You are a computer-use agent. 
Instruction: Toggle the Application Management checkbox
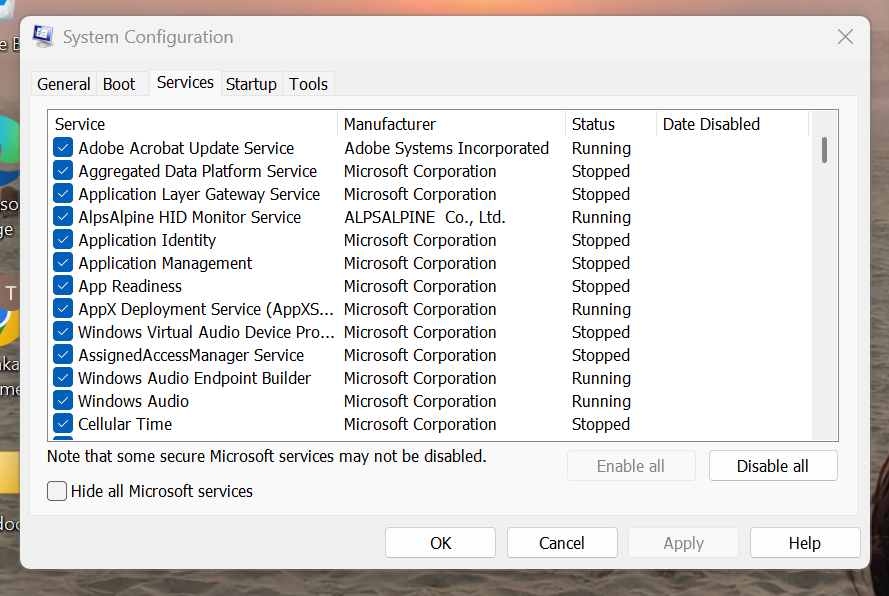(63, 263)
